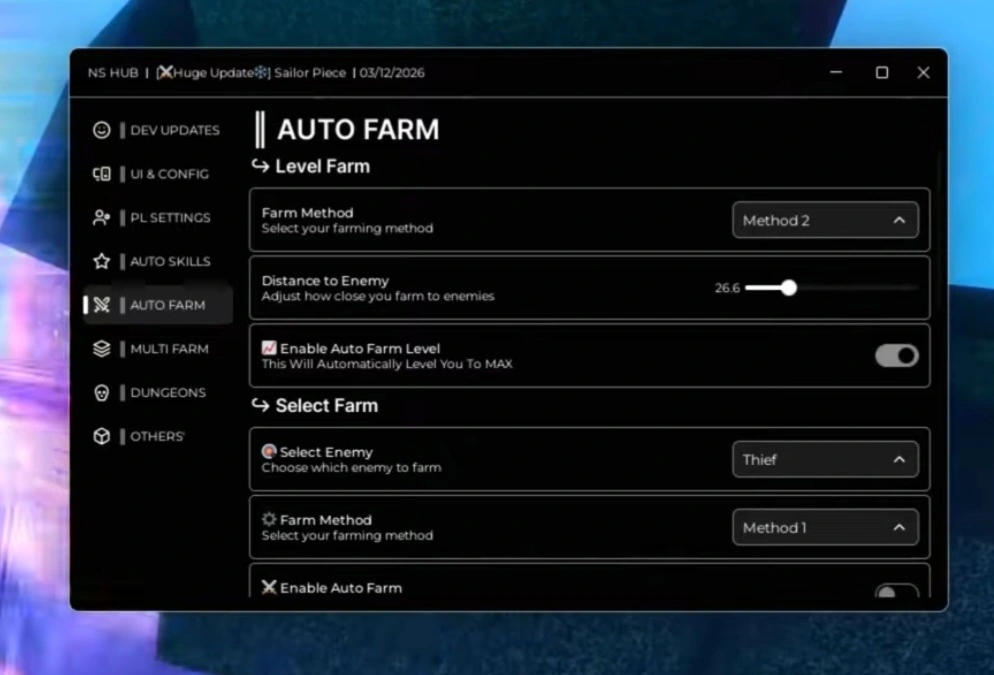
Task: Click the UI & CONFIG sidebar icon
Action: pyautogui.click(x=101, y=174)
